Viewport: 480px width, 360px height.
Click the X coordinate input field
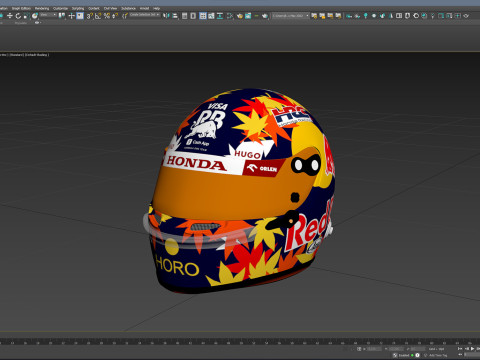tap(374, 349)
